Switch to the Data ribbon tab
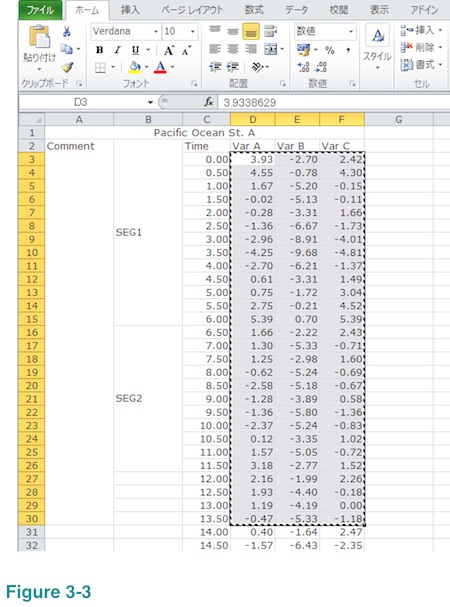This screenshot has width=450, height=607. pyautogui.click(x=296, y=10)
